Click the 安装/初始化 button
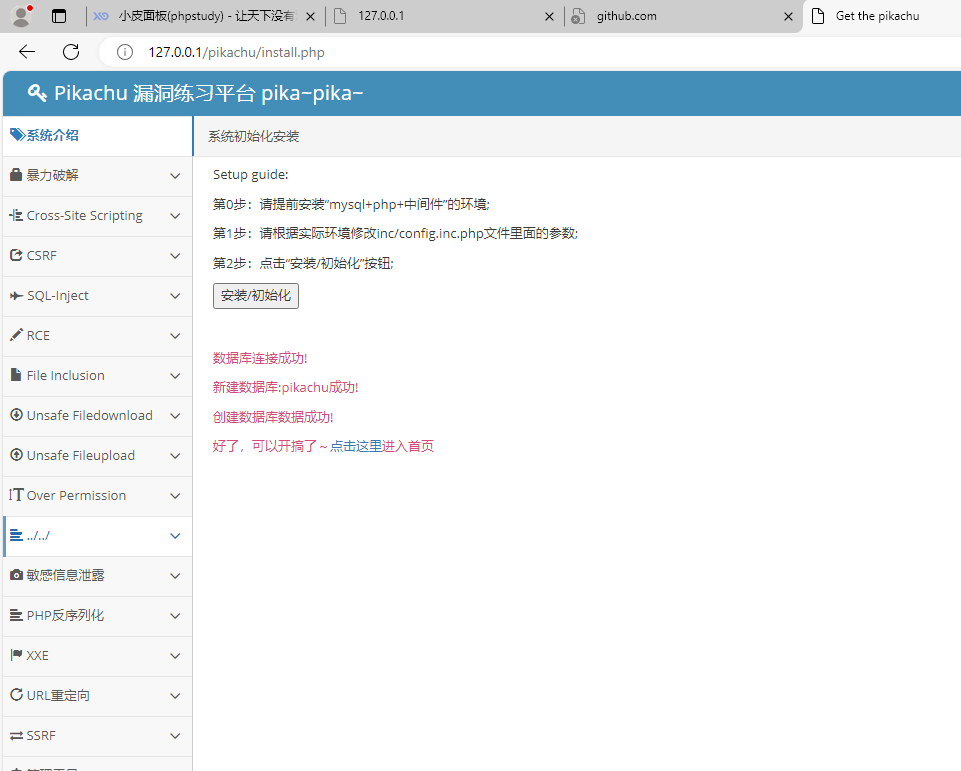 coord(256,296)
